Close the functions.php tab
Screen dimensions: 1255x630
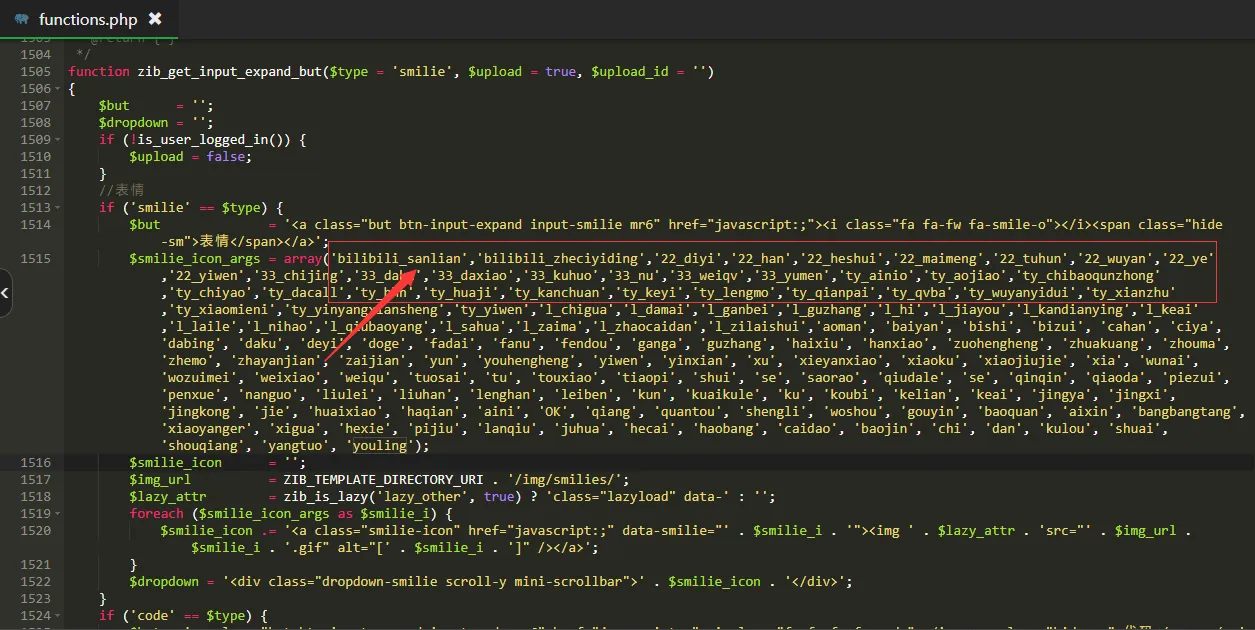tap(154, 19)
